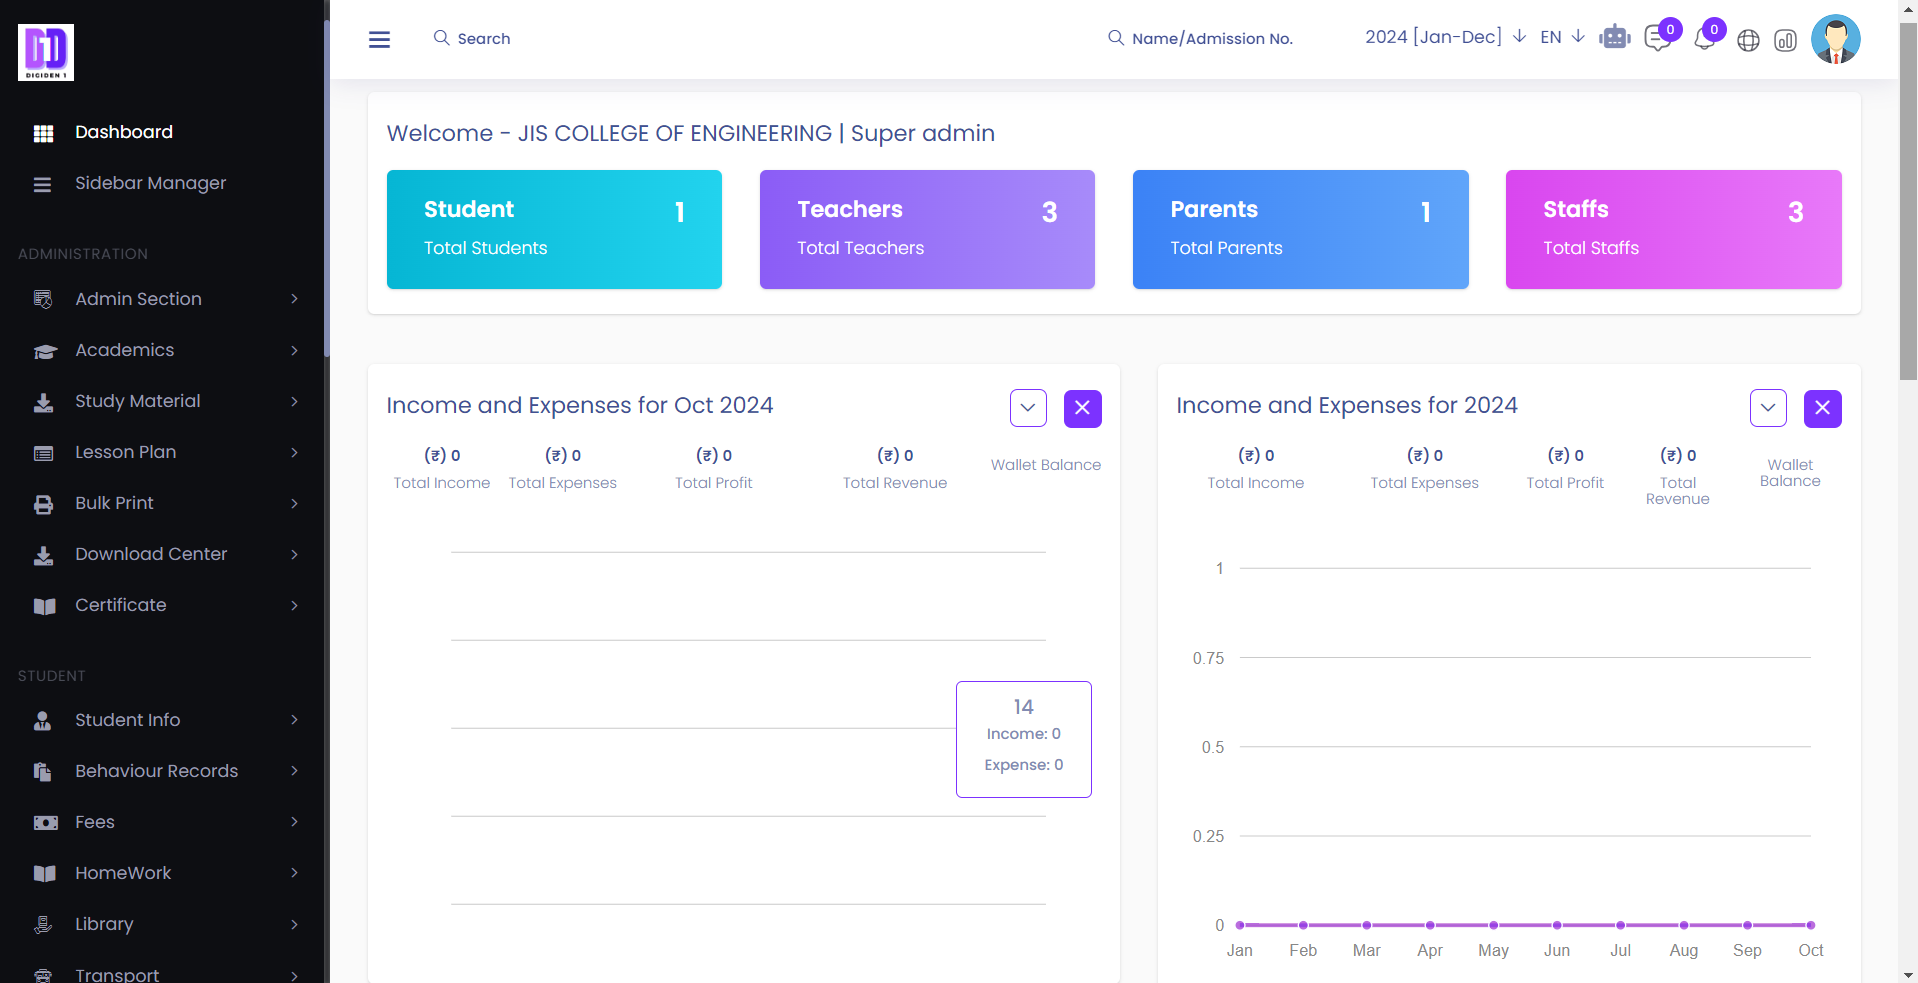This screenshot has width=1918, height=983.
Task: Click the globe website icon
Action: coord(1748,40)
